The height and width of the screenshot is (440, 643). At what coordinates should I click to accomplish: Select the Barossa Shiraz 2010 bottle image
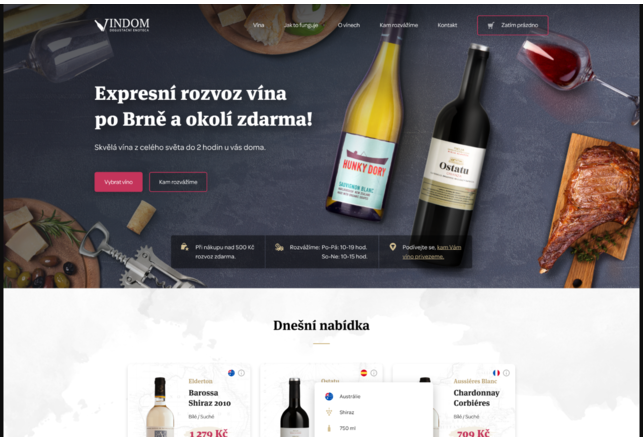point(160,407)
